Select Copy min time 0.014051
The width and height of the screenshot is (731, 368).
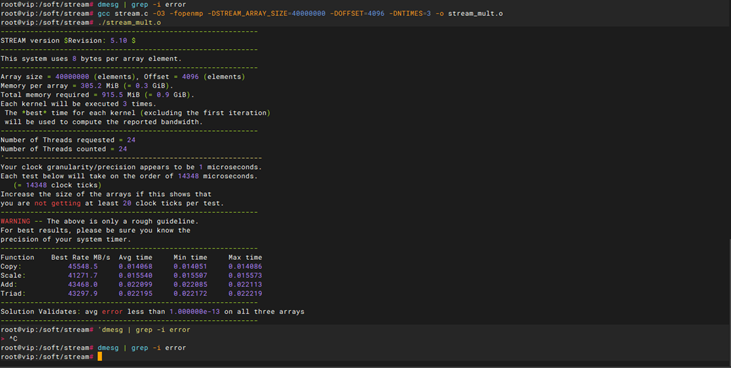[190, 267]
